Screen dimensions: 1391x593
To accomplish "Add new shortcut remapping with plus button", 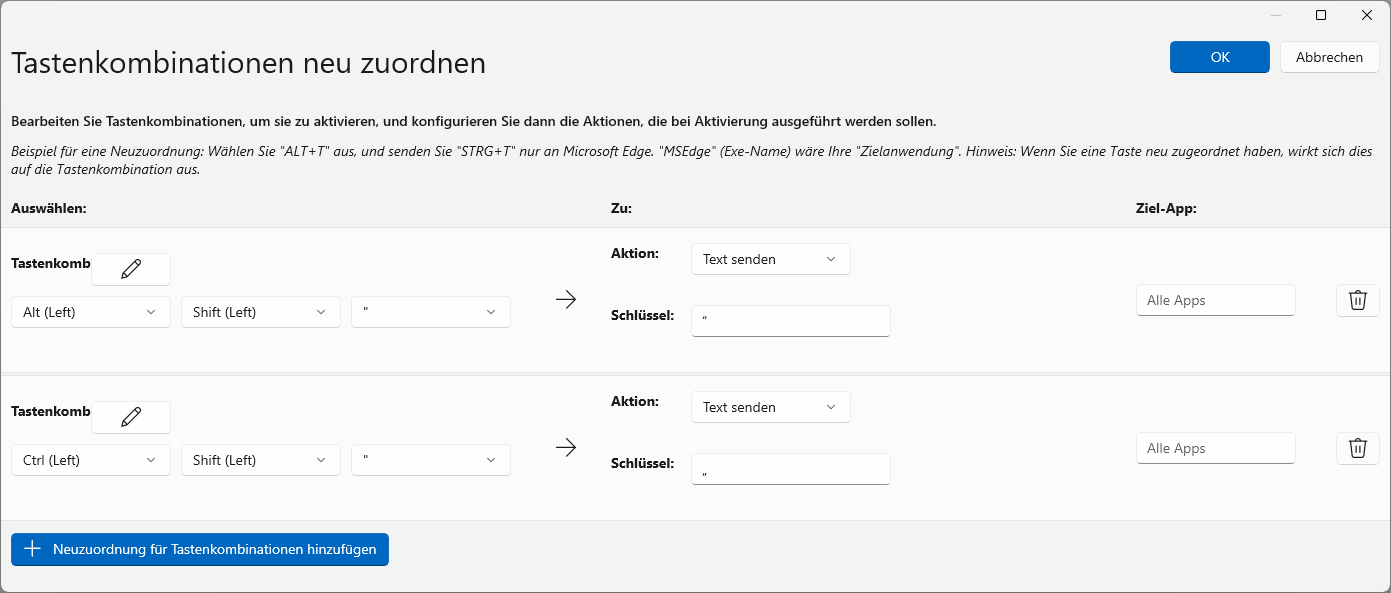I will [x=200, y=549].
